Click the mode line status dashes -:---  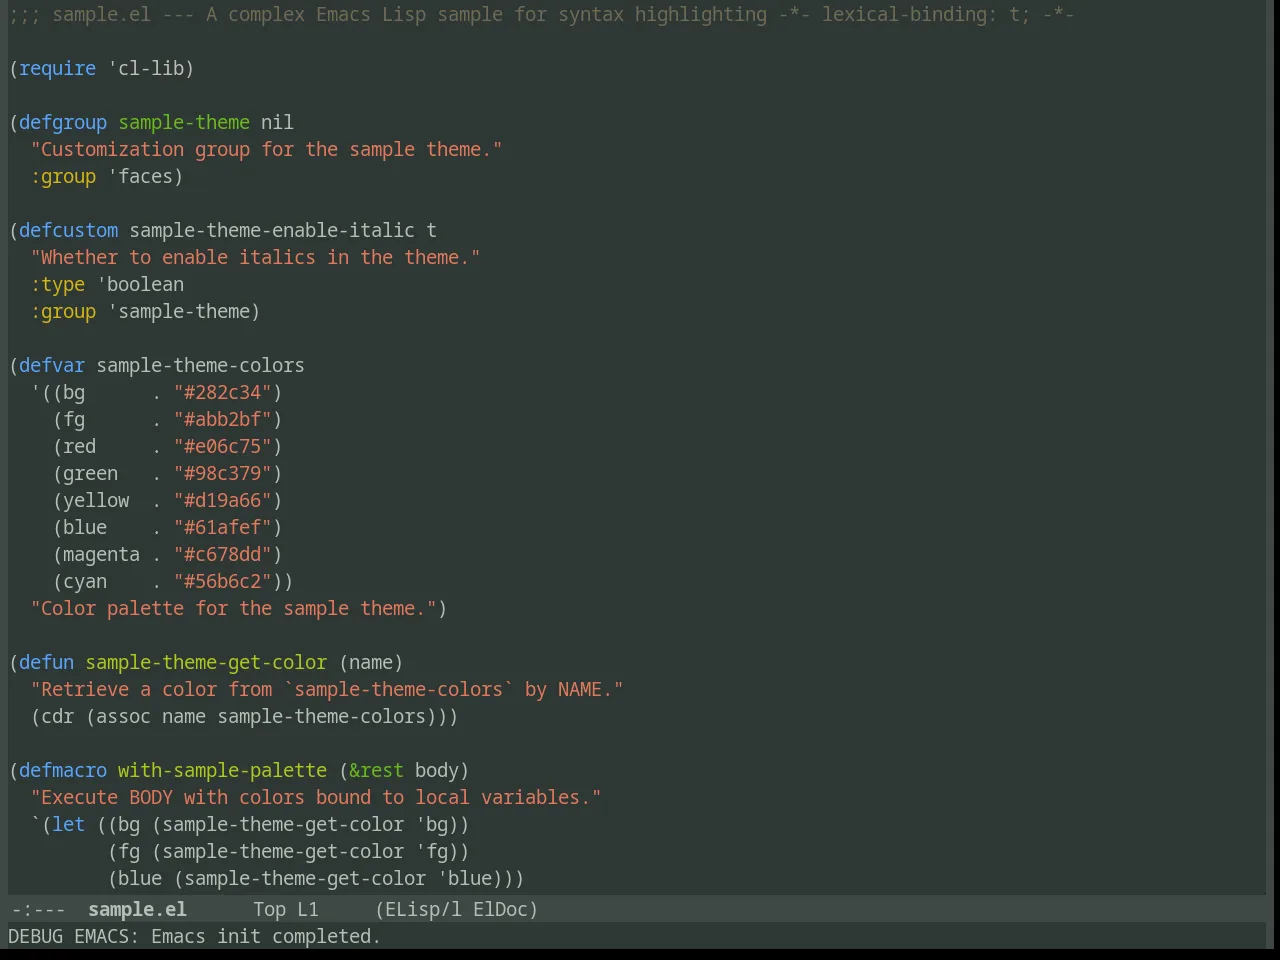point(38,909)
